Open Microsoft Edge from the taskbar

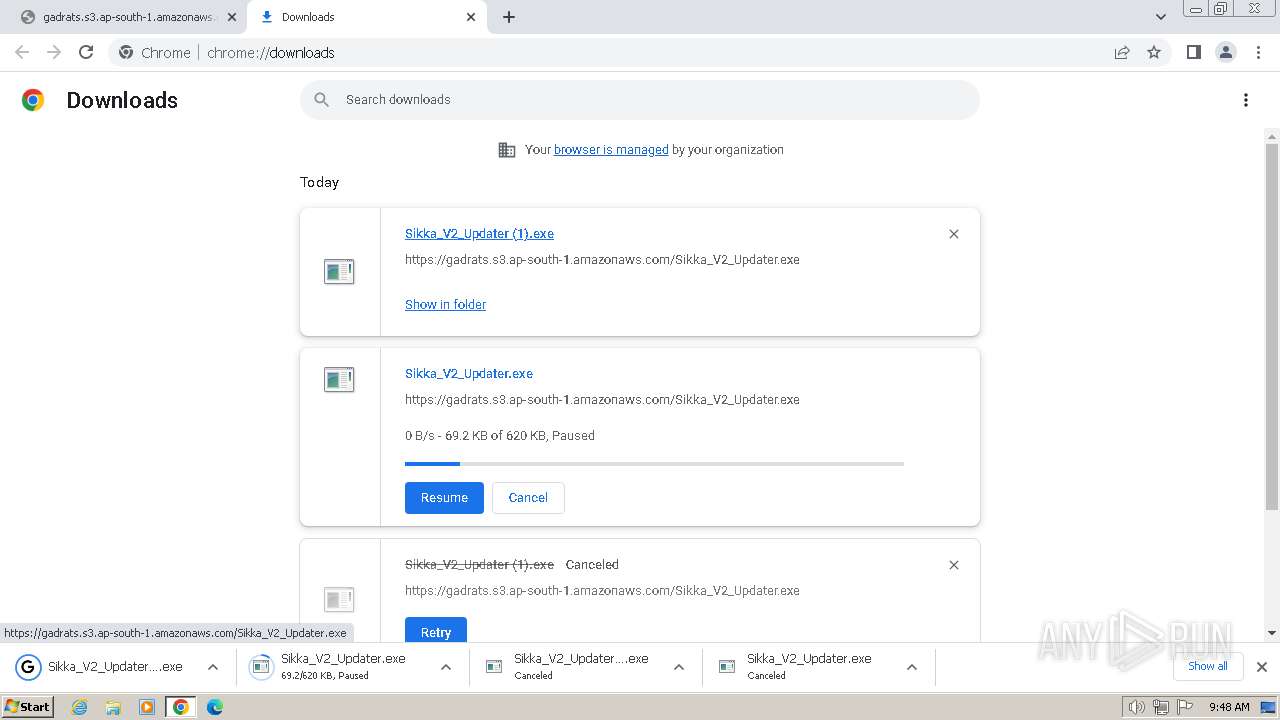point(215,707)
